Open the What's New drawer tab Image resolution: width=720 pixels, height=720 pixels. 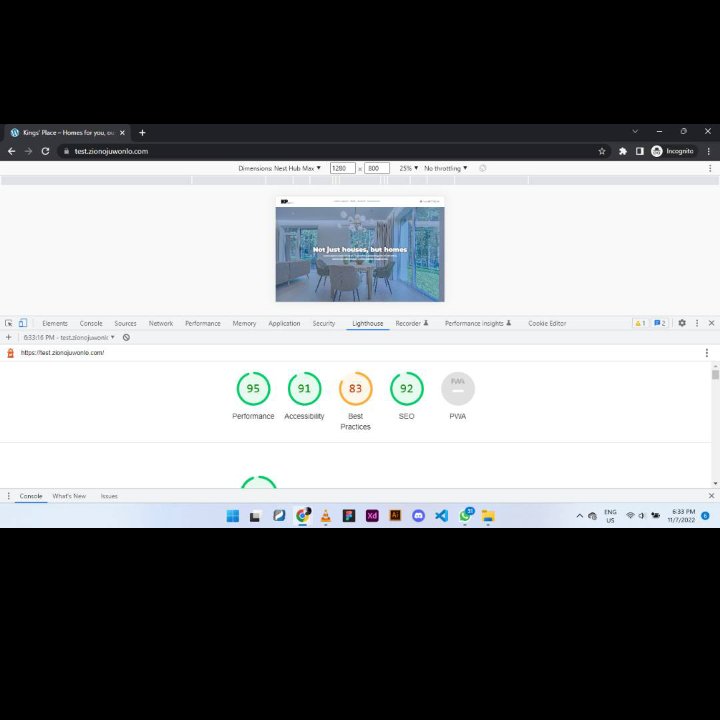coord(69,496)
